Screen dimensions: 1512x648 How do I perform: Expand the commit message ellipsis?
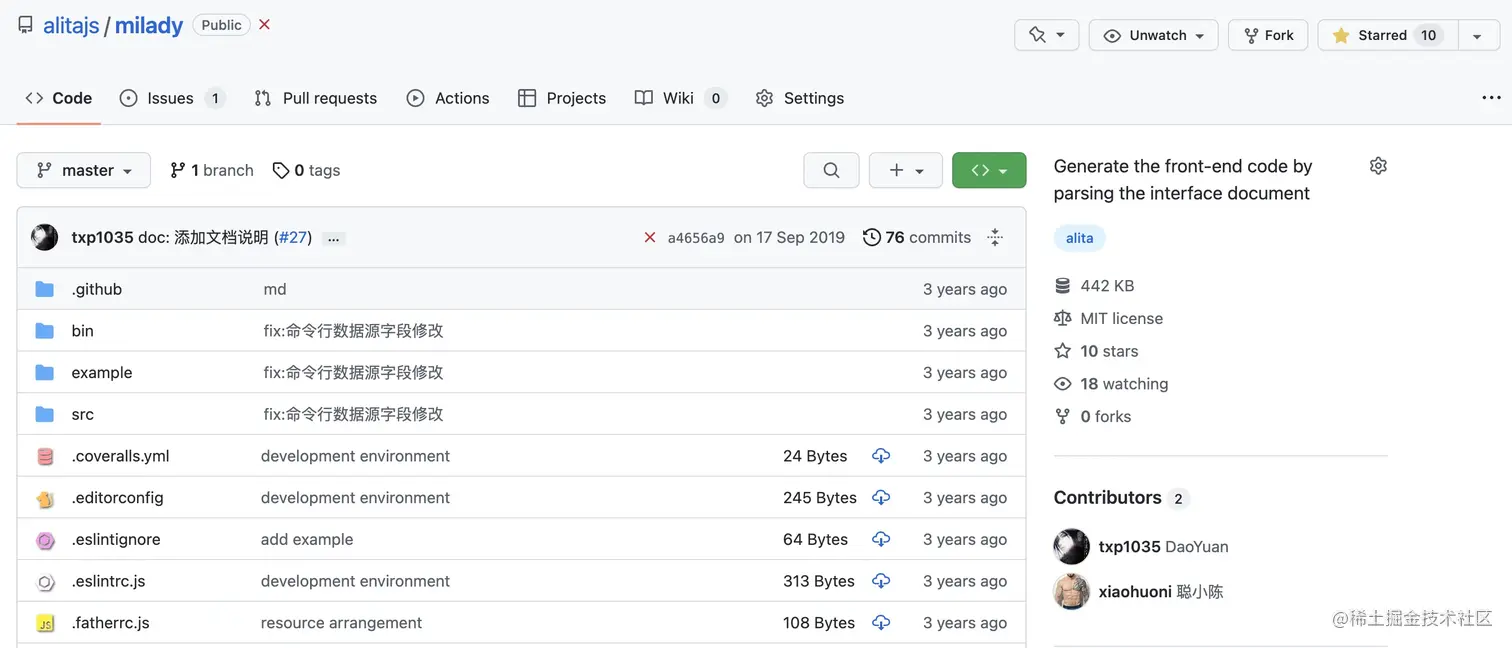tap(334, 238)
